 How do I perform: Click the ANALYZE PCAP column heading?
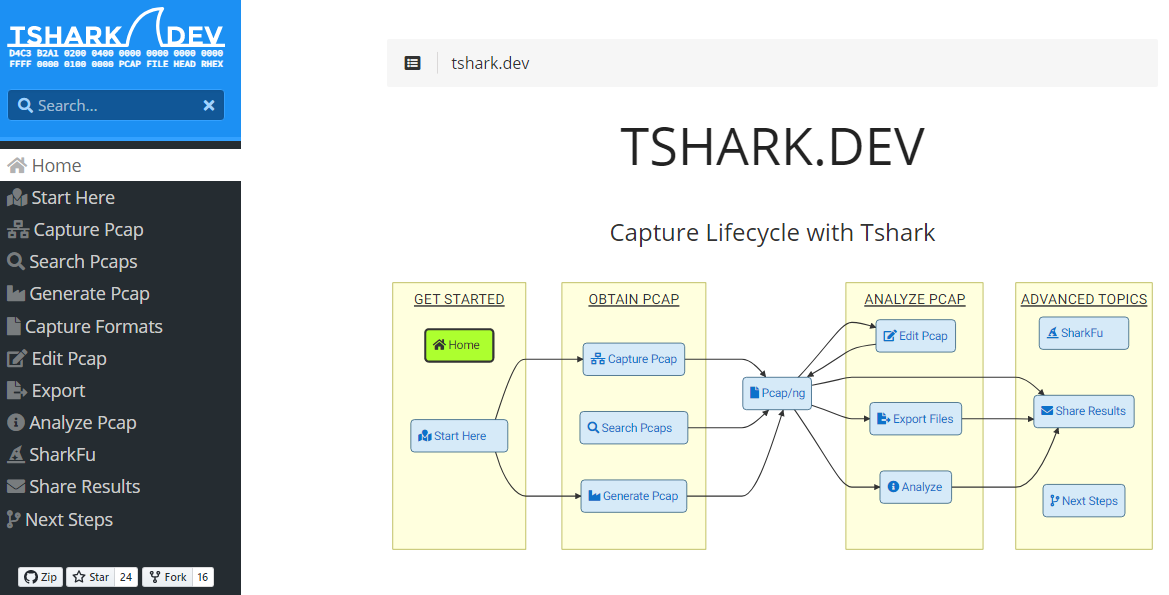915,300
